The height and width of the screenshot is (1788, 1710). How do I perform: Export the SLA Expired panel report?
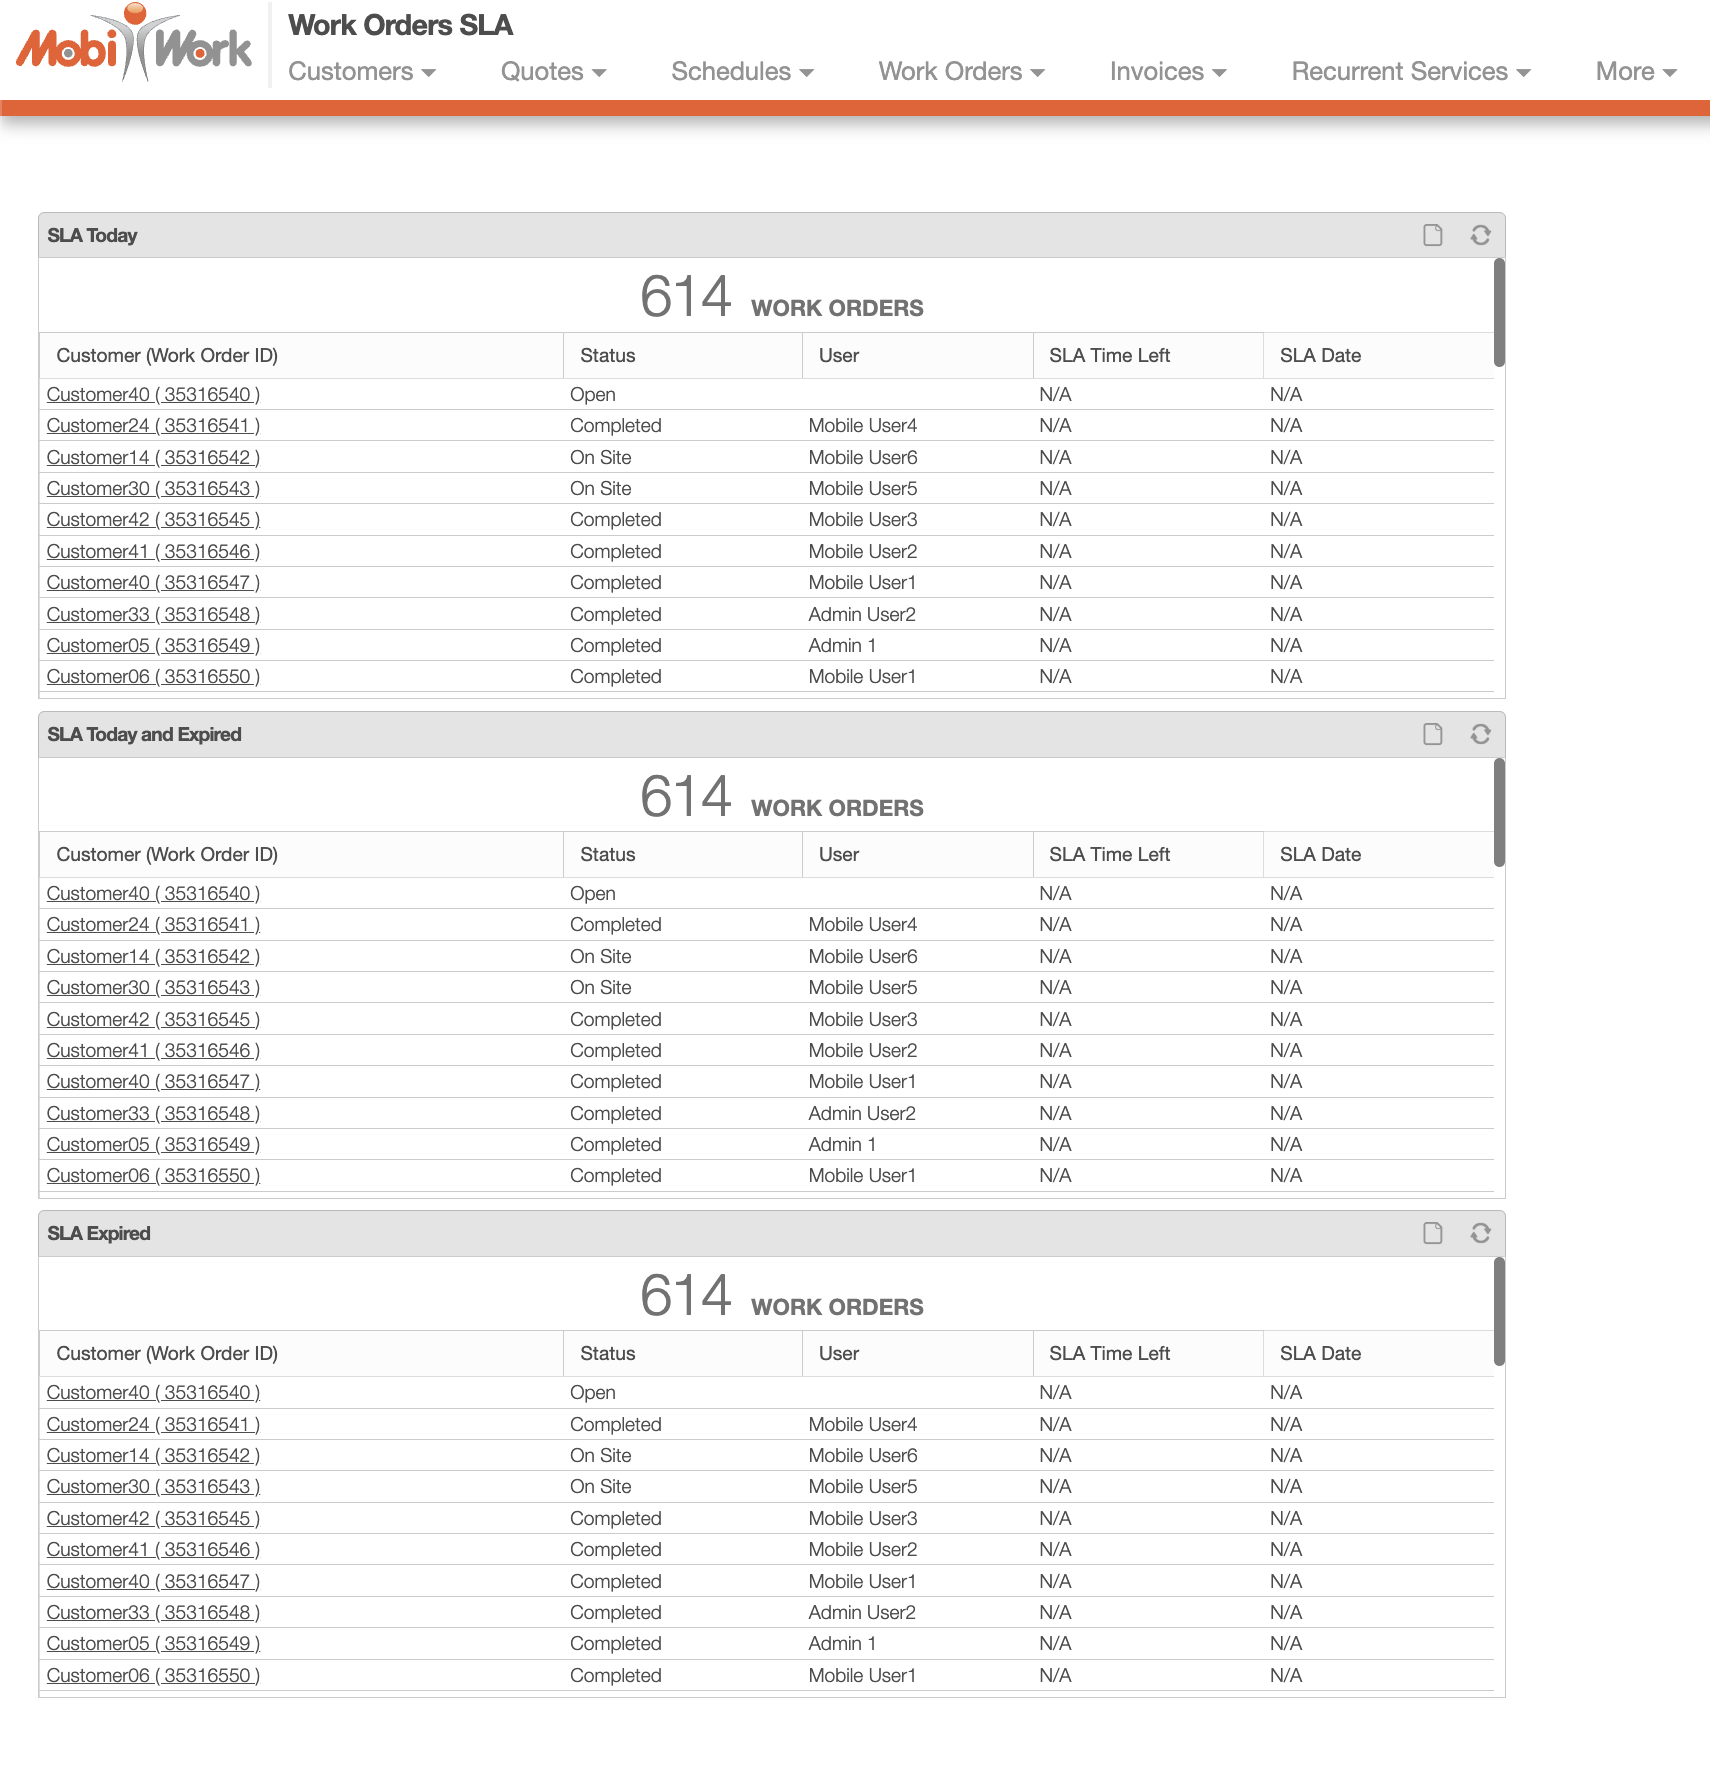[x=1432, y=1233]
